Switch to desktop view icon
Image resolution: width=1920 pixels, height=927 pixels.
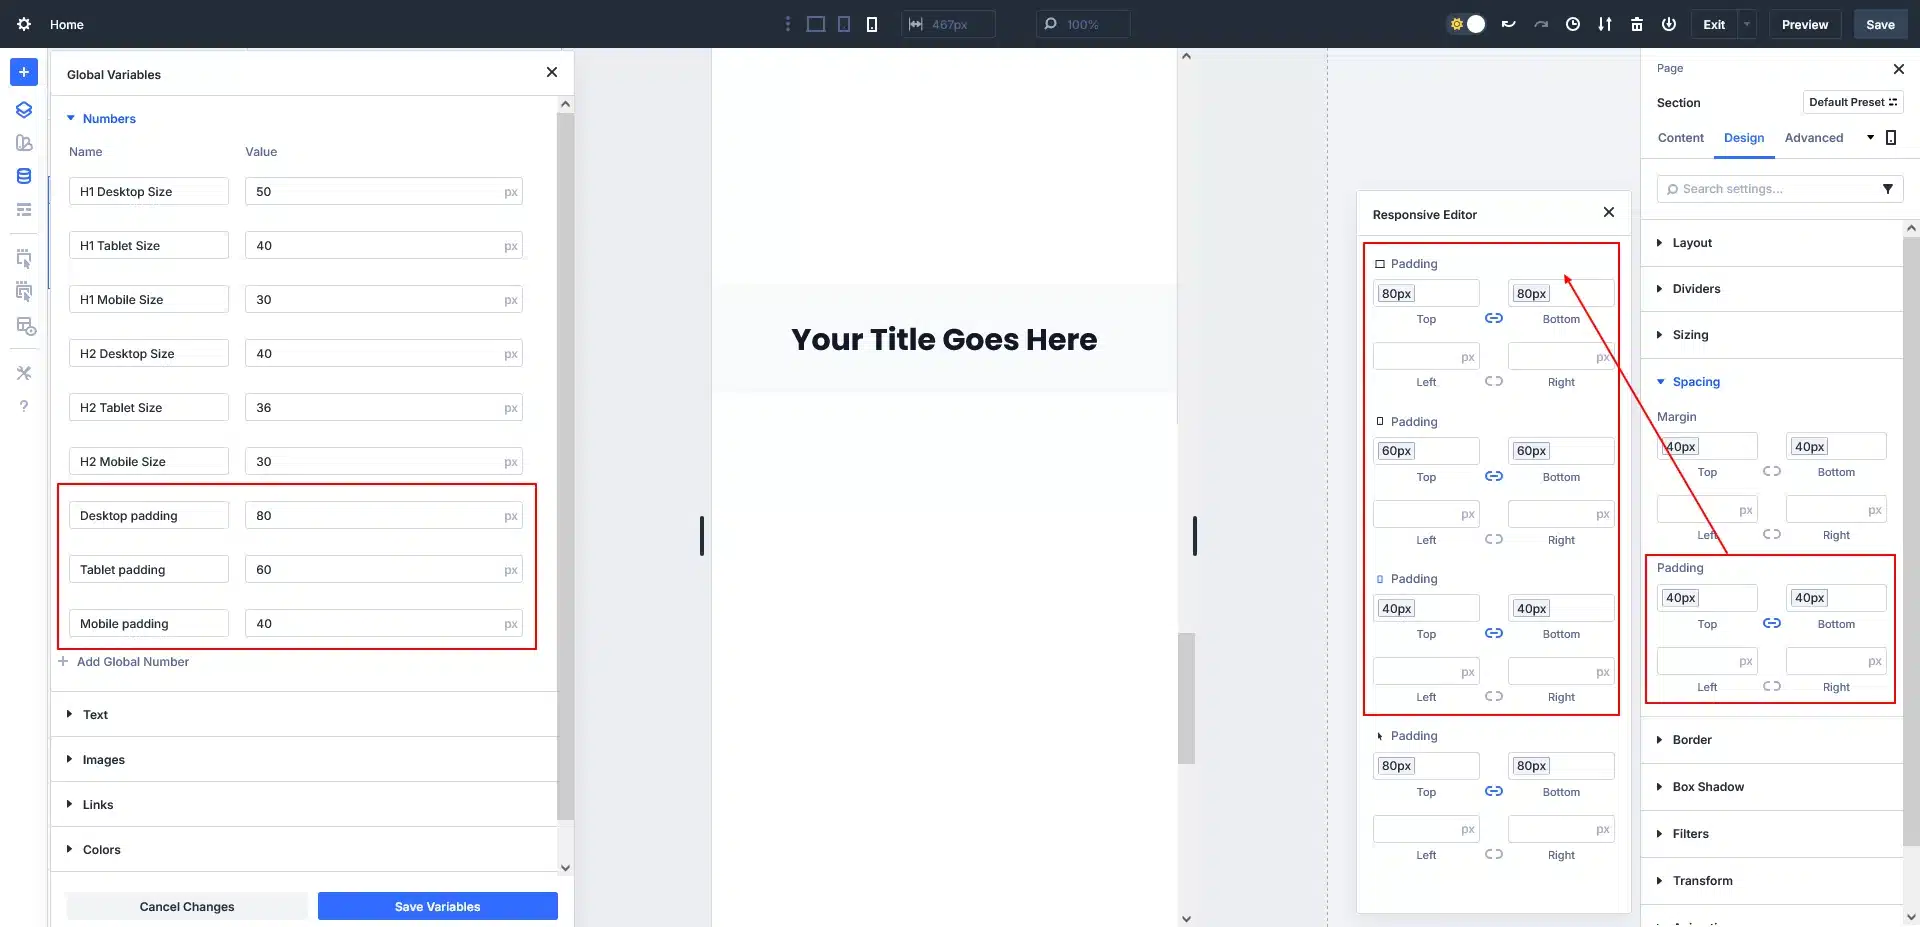(816, 24)
